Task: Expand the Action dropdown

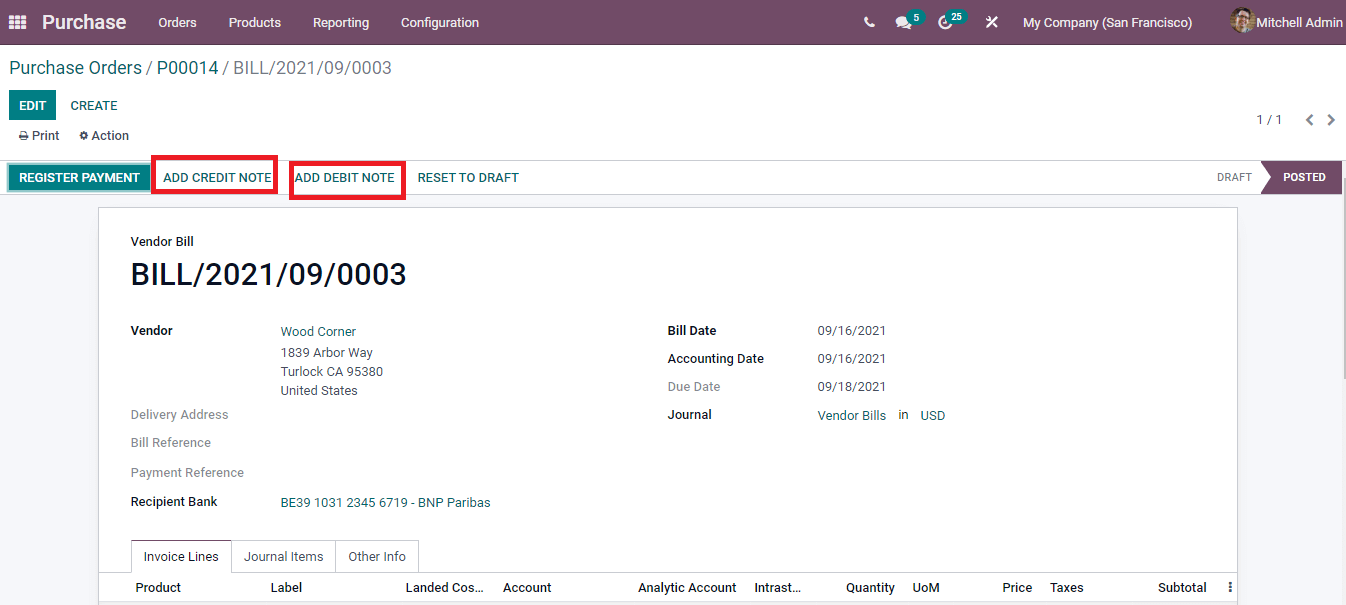Action: (x=104, y=136)
